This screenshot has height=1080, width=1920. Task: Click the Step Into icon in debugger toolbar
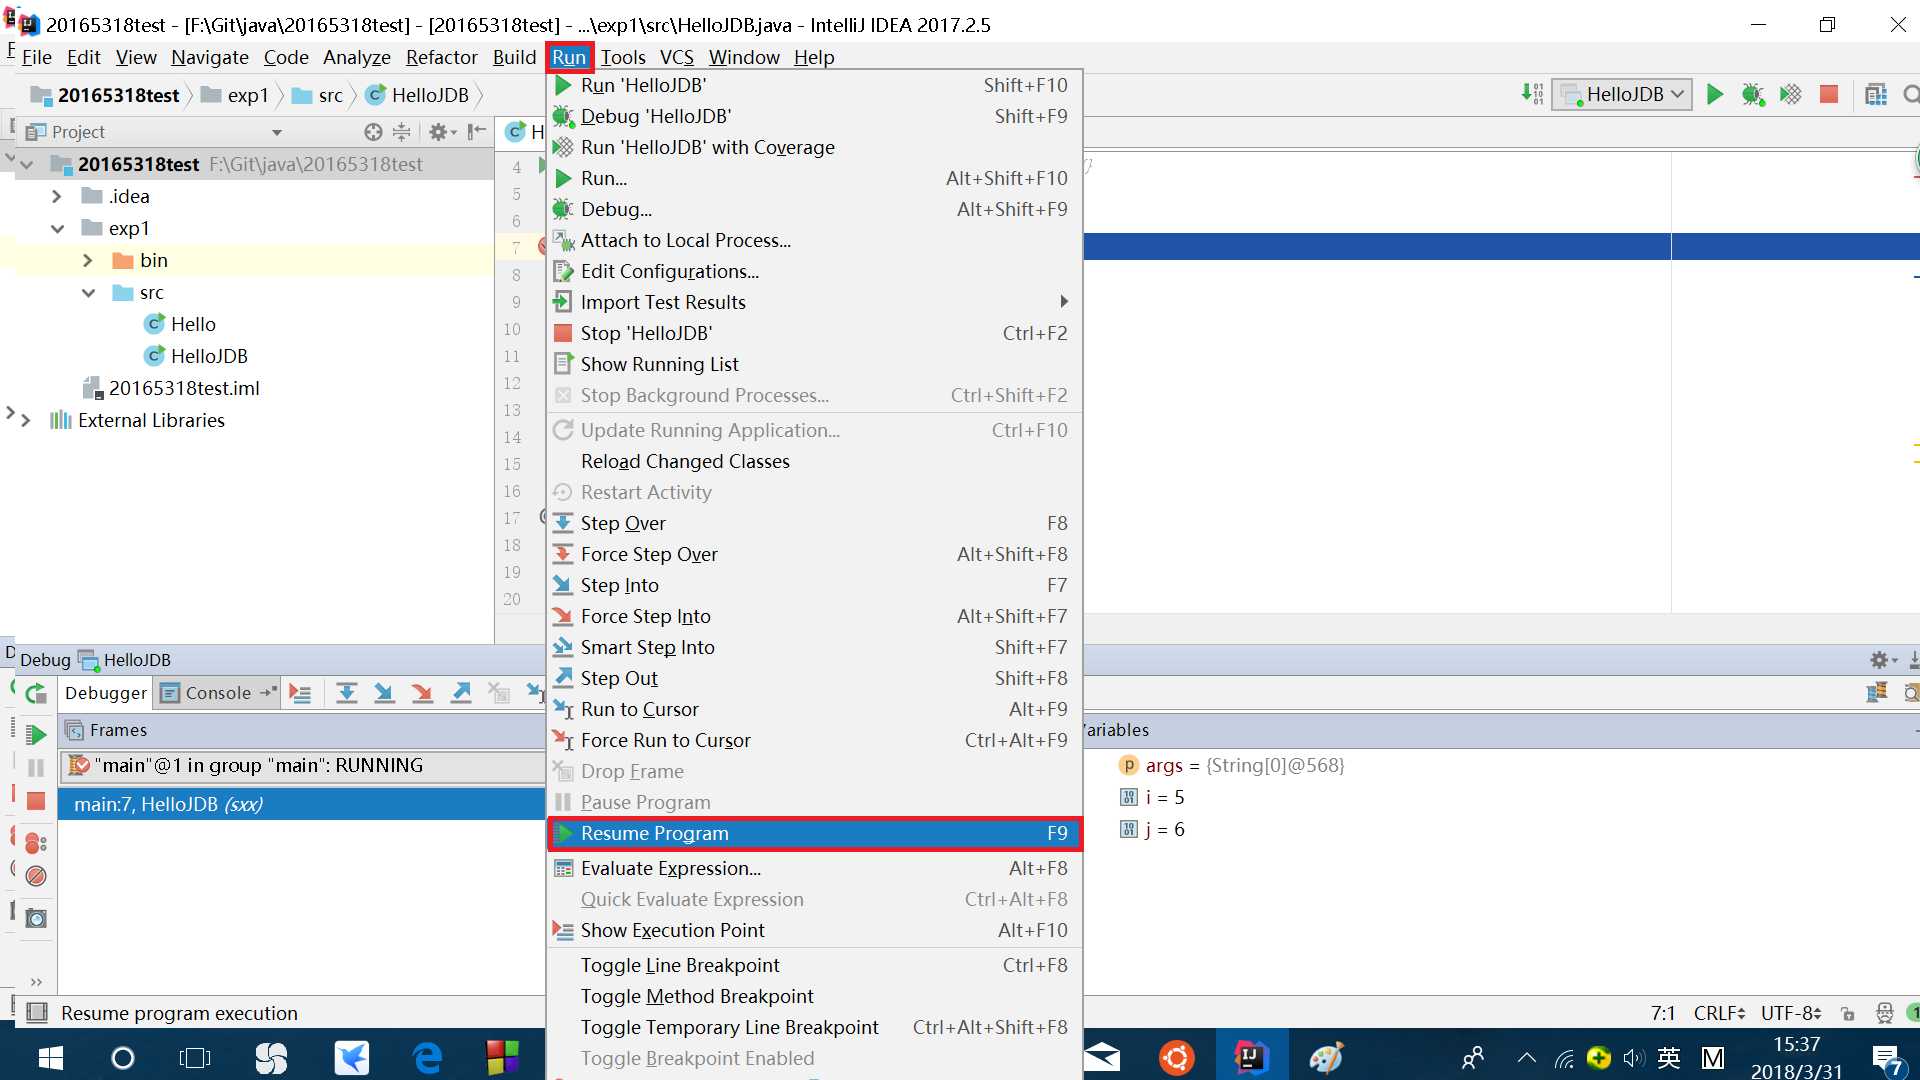click(384, 693)
